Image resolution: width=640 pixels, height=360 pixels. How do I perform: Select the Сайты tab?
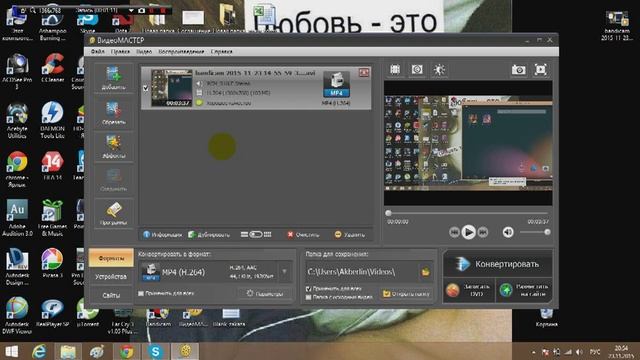click(x=111, y=295)
